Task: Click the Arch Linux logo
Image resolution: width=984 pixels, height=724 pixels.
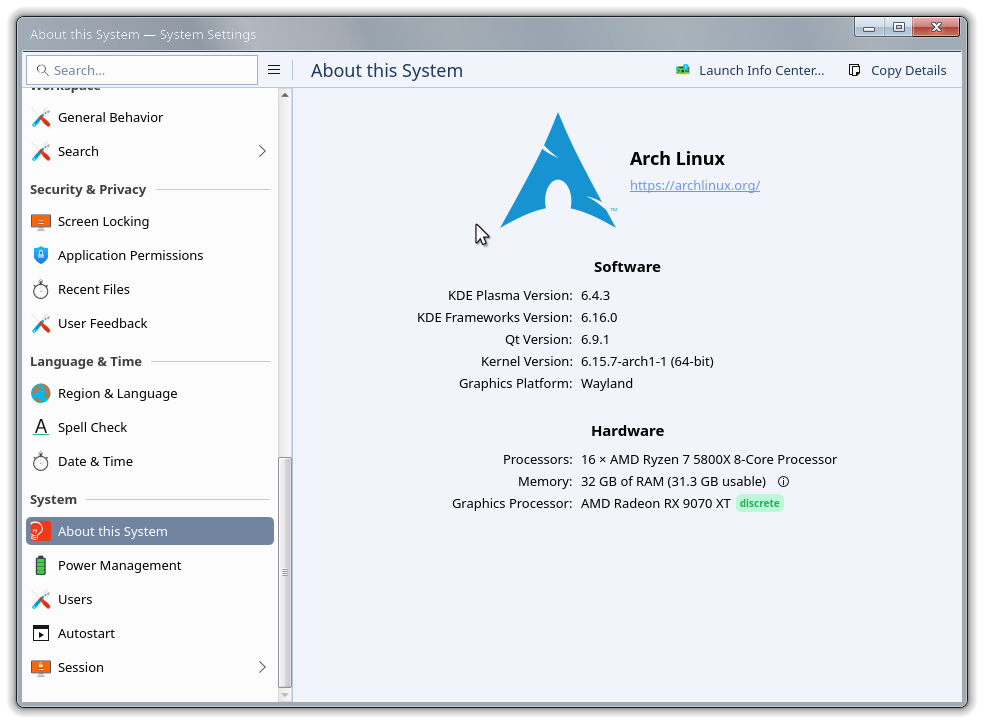Action: pyautogui.click(x=558, y=170)
